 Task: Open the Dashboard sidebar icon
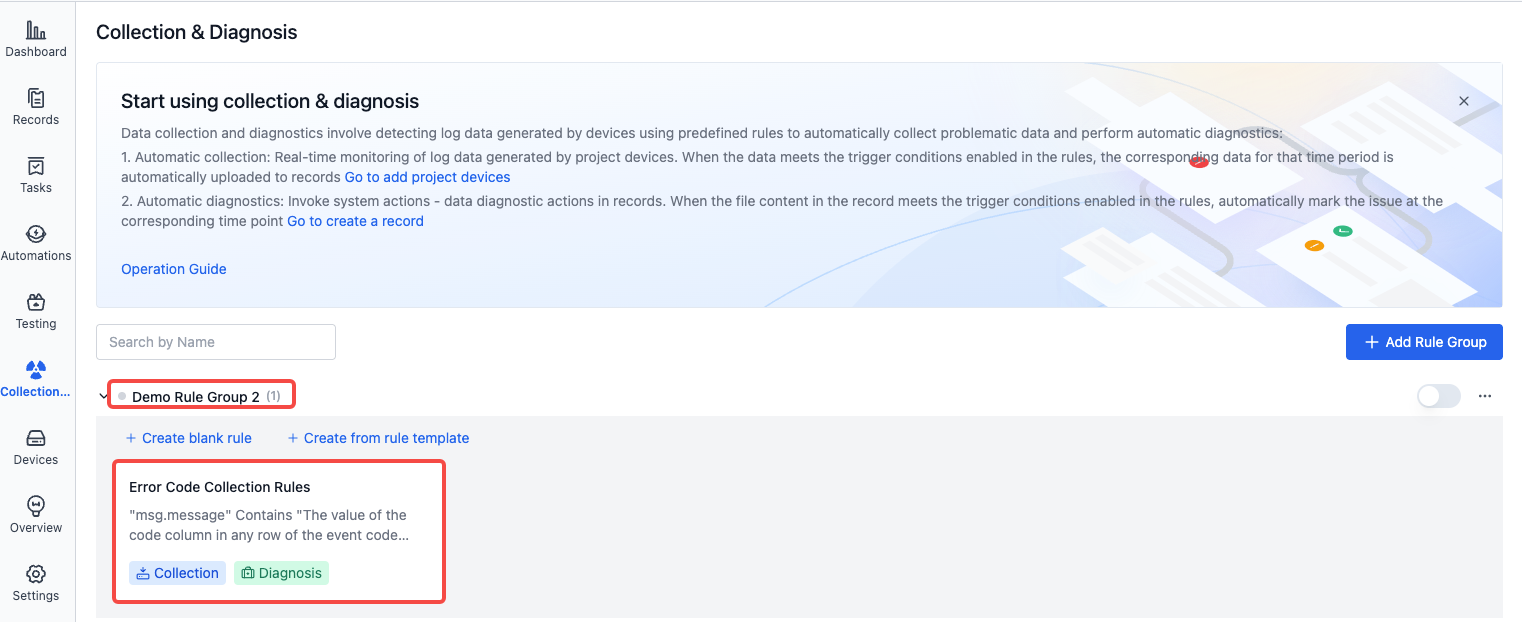pyautogui.click(x=36, y=40)
